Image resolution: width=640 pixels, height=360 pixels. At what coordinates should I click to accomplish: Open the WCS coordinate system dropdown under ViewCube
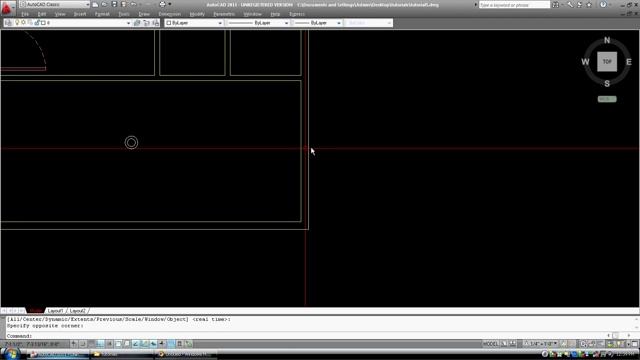coord(607,99)
